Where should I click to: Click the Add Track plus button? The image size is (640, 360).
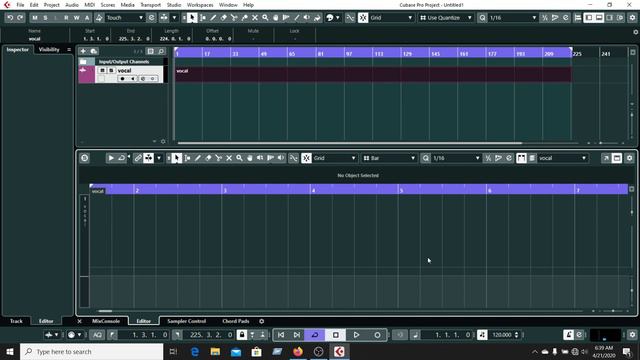point(83,51)
